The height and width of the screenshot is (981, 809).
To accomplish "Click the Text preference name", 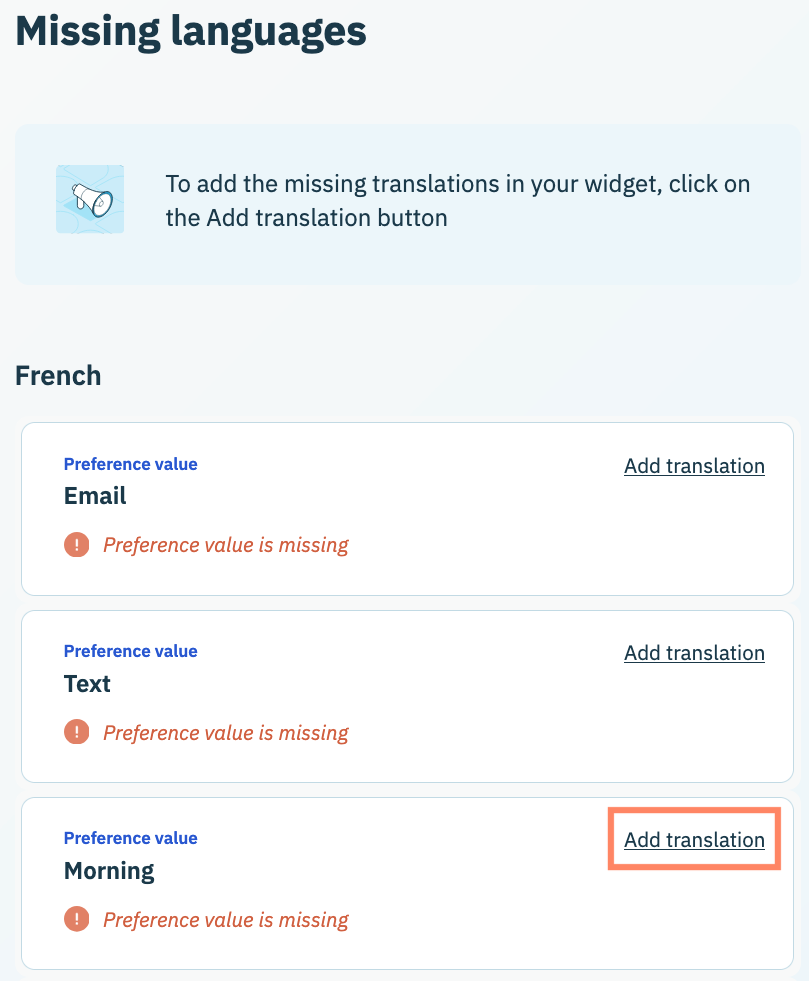I will tap(87, 684).
